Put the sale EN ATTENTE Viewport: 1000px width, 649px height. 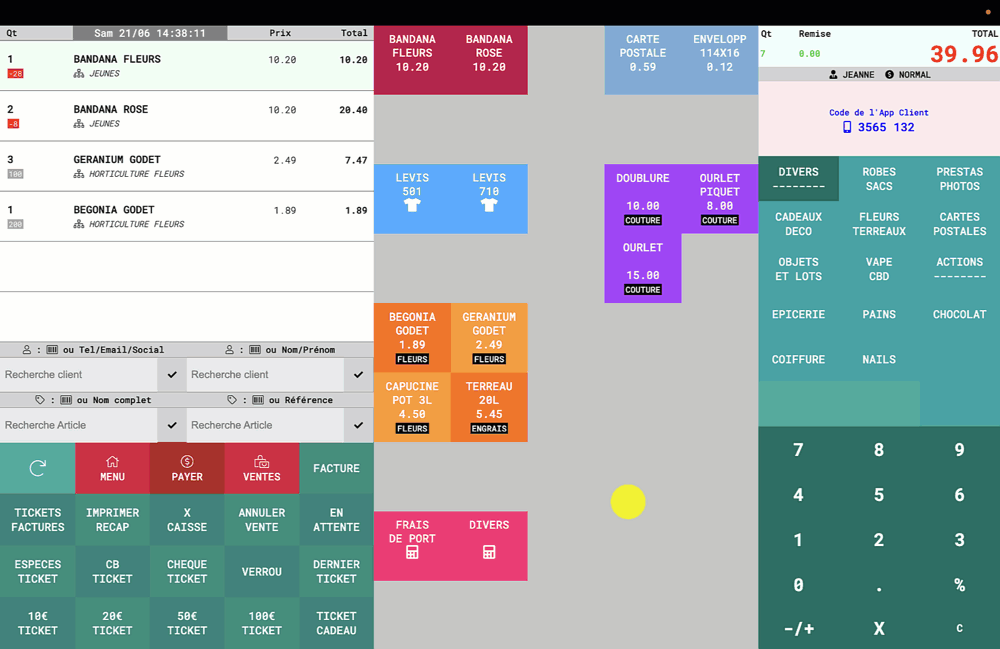(336, 520)
